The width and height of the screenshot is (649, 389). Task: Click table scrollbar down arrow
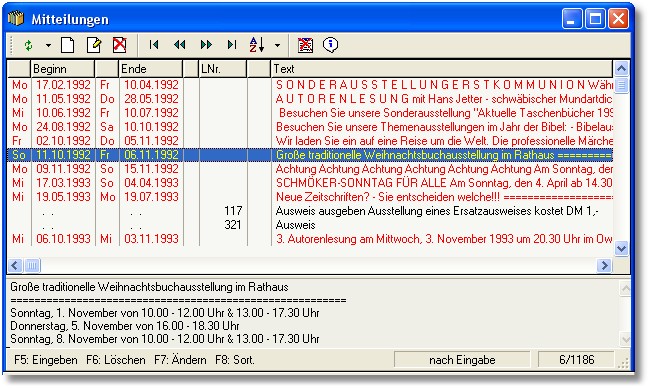(x=621, y=249)
